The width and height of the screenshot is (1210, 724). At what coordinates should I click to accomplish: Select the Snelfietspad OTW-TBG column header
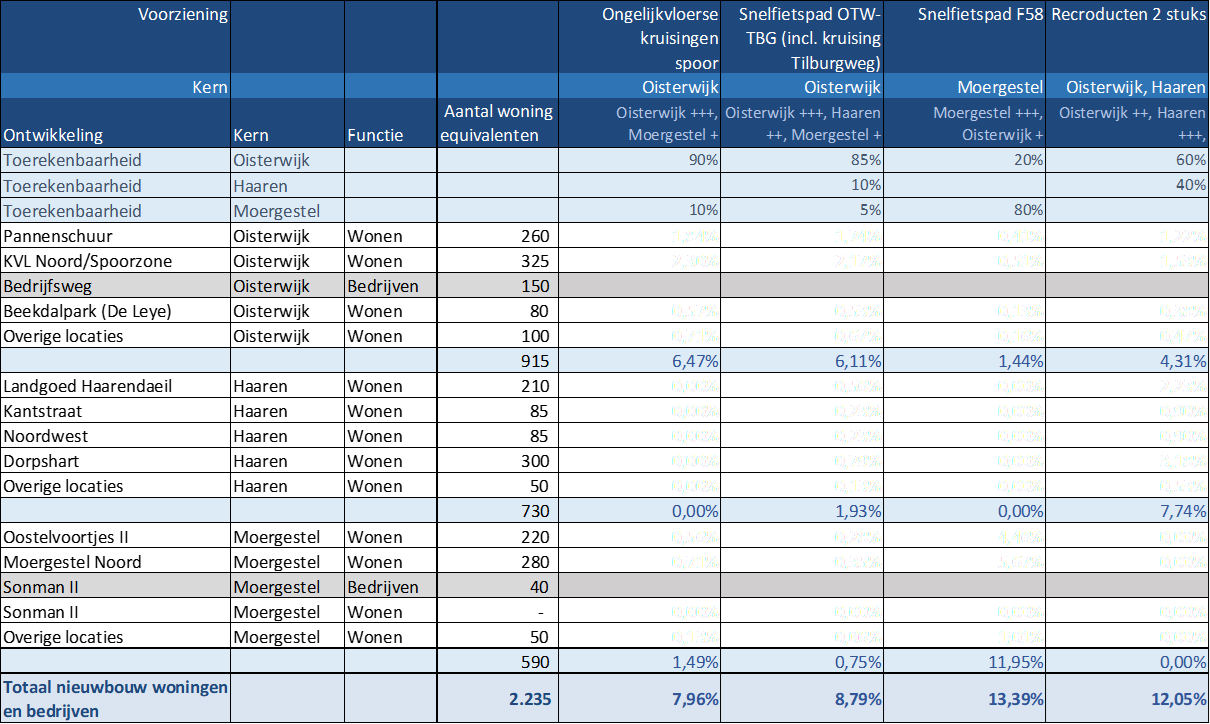(802, 38)
